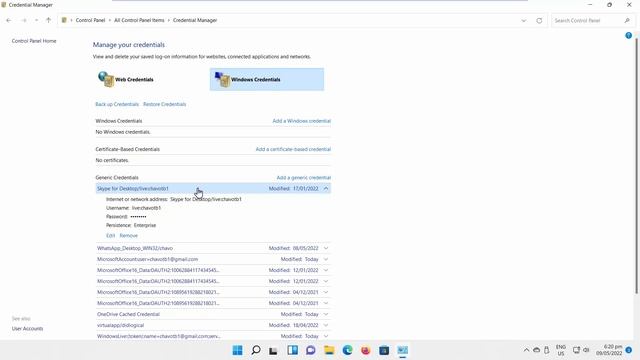Open taskbar Search

pos(256,350)
